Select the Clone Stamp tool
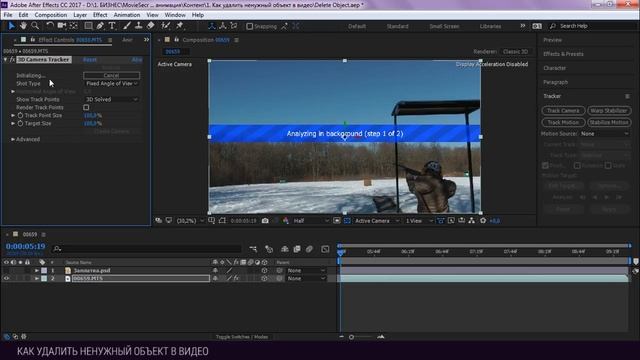This screenshot has height=360, width=640. point(139,26)
